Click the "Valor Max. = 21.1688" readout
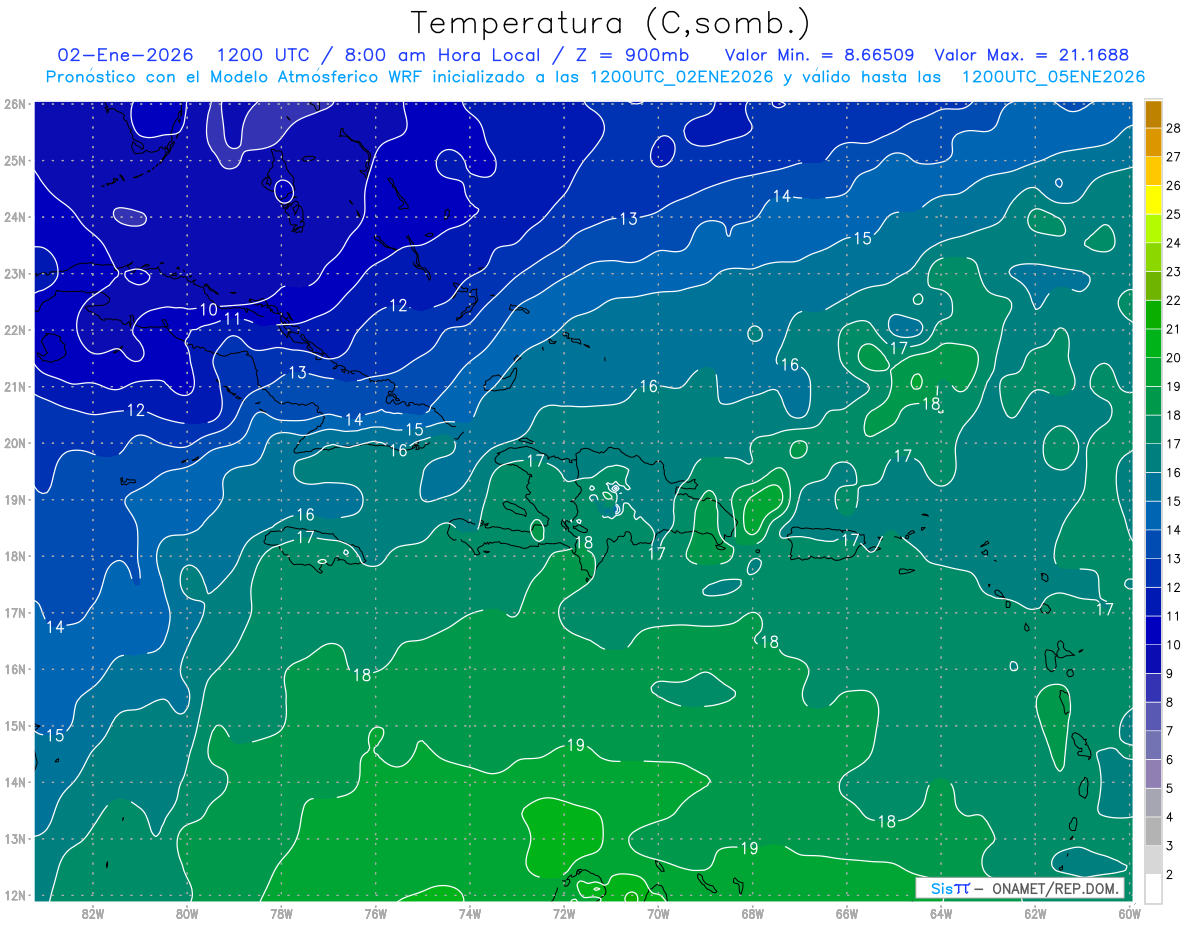The image size is (1200, 927). pos(1032,55)
